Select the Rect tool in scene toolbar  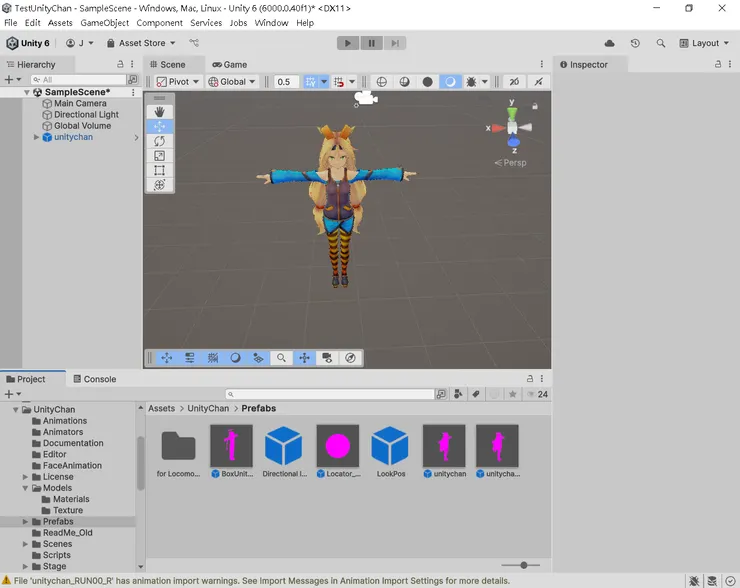click(159, 171)
